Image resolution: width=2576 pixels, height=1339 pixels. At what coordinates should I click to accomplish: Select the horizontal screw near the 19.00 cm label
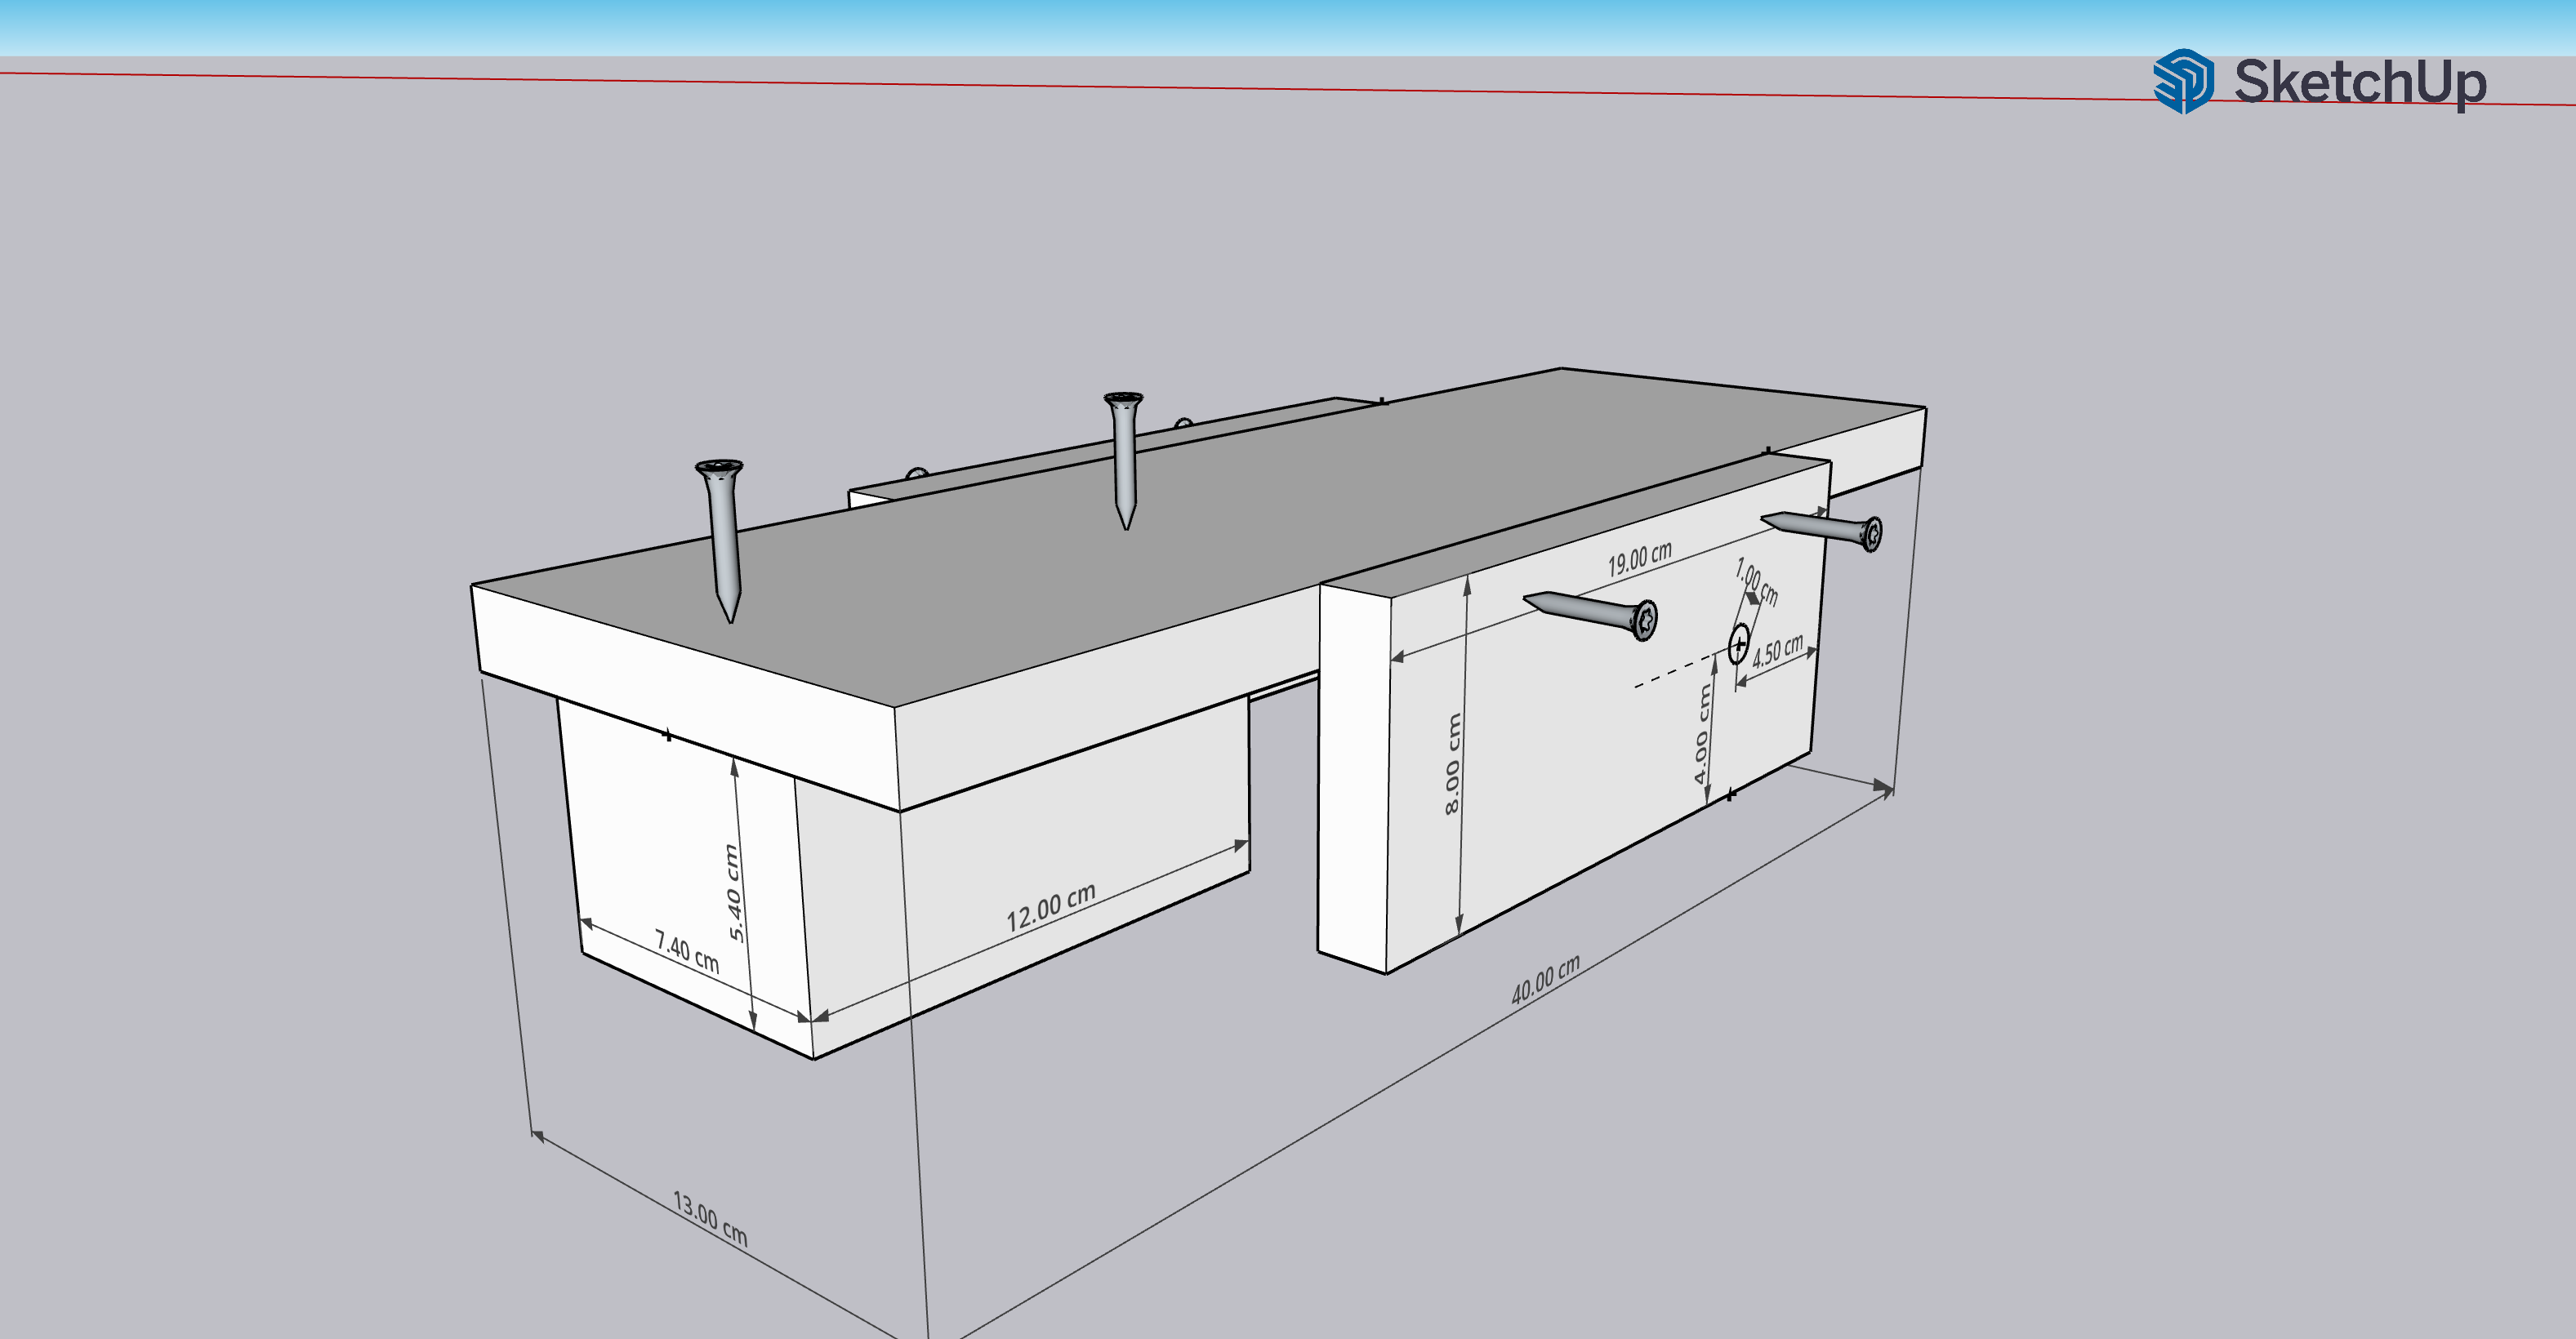point(1590,613)
